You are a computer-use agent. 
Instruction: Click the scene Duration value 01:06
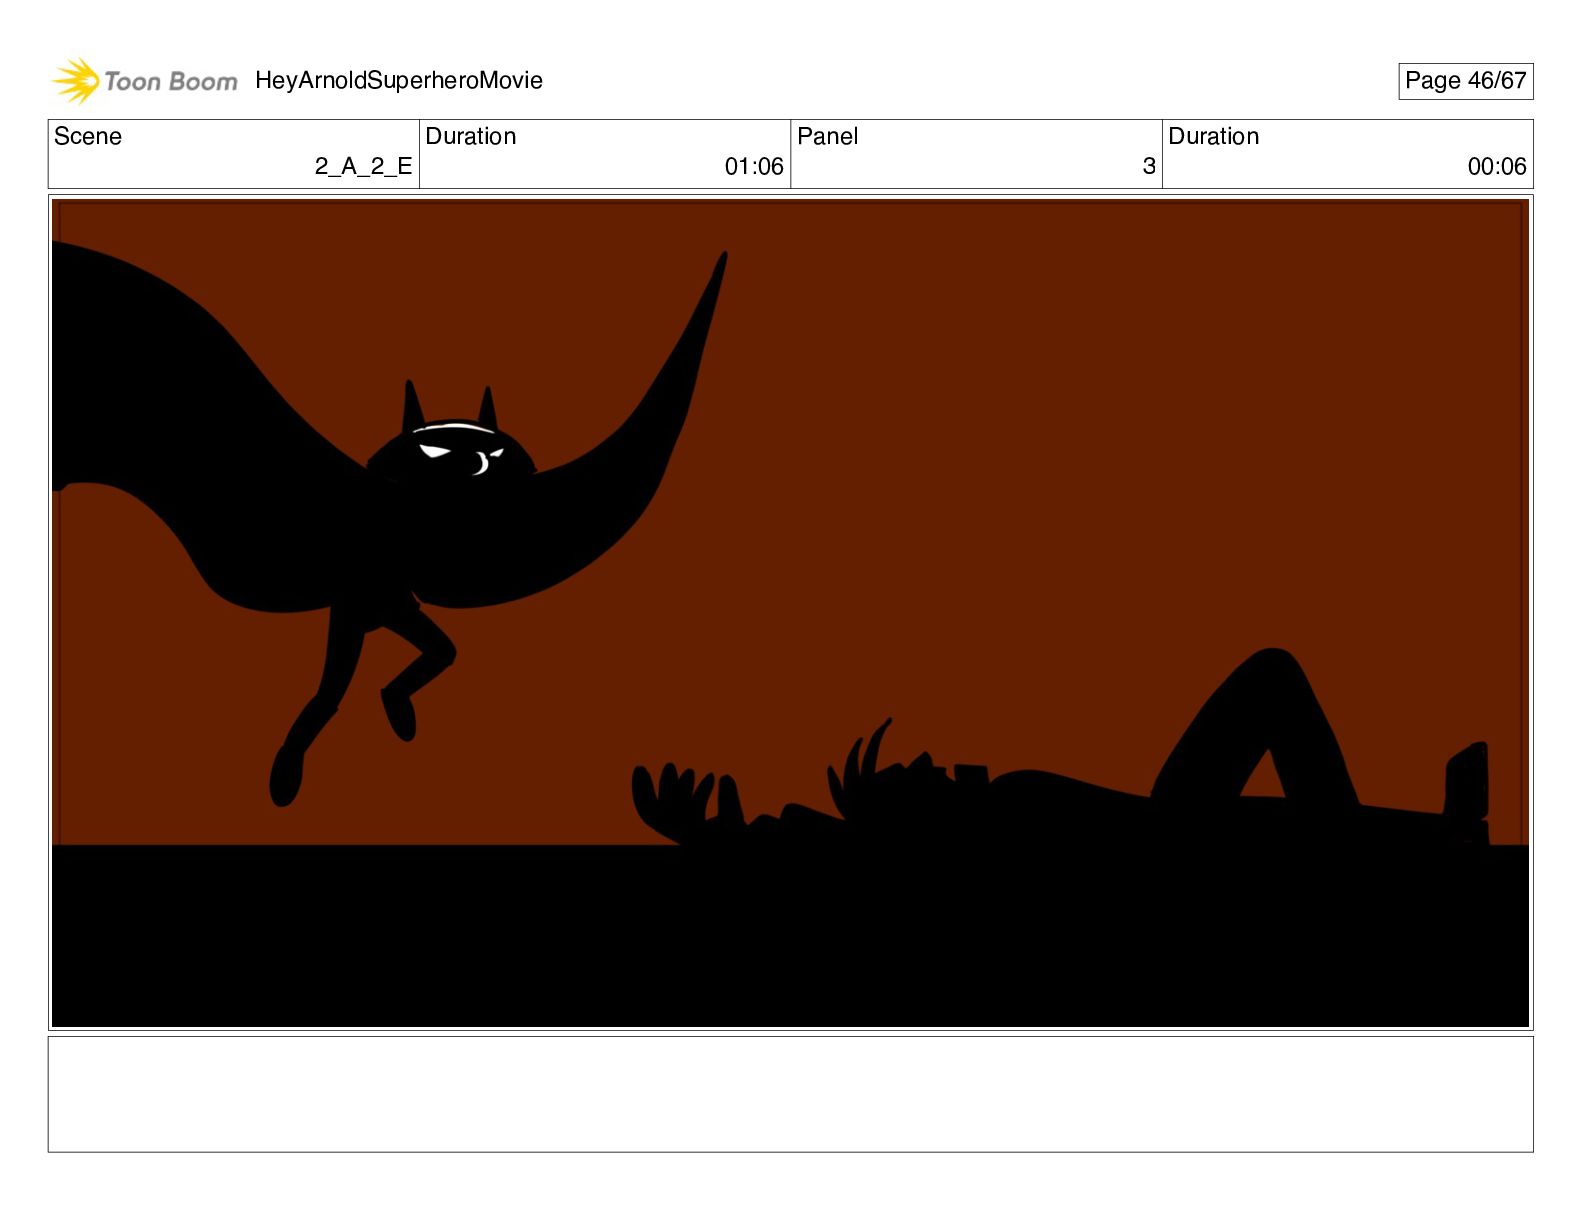pyautogui.click(x=754, y=167)
